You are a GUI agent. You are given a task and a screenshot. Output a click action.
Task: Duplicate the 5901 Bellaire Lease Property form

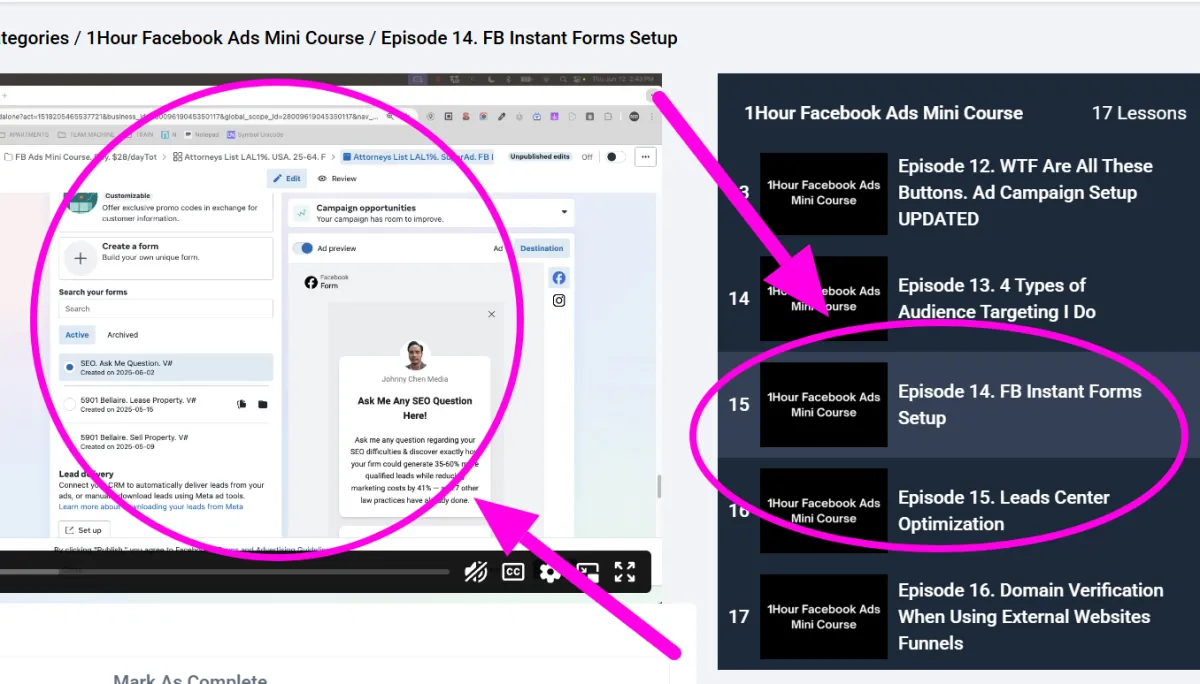click(242, 404)
